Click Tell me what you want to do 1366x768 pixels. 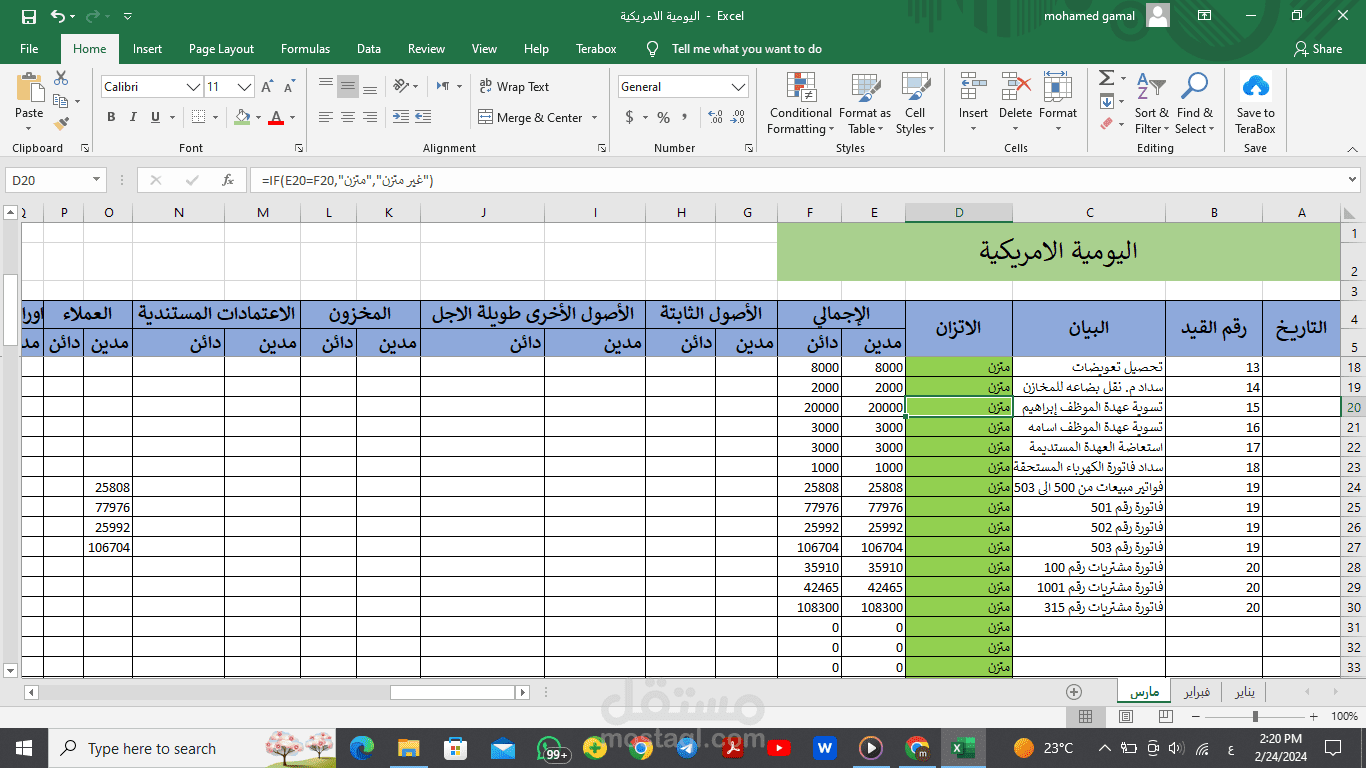pos(746,49)
